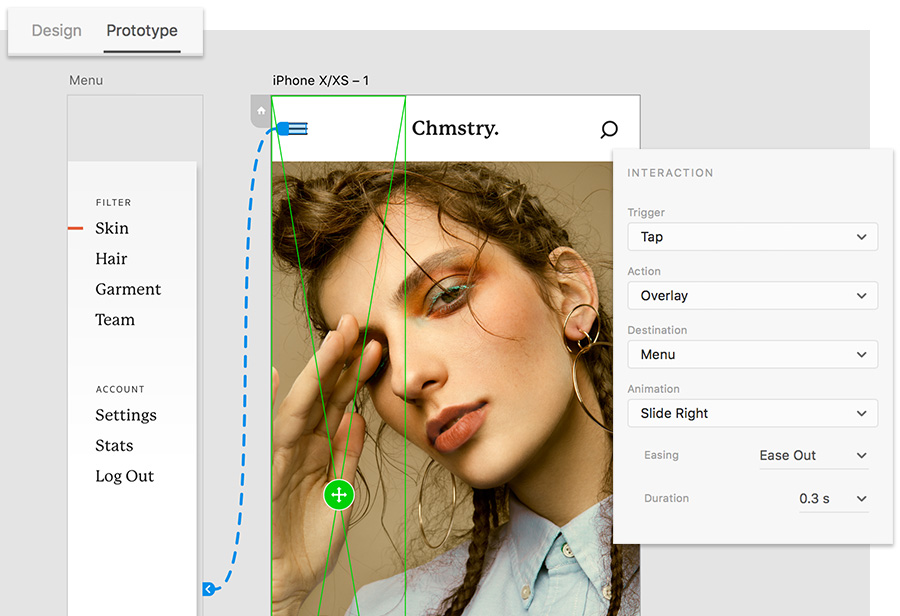Select the iPhone X/XS – 1 artboard title
The width and height of the screenshot is (900, 616).
coord(320,80)
